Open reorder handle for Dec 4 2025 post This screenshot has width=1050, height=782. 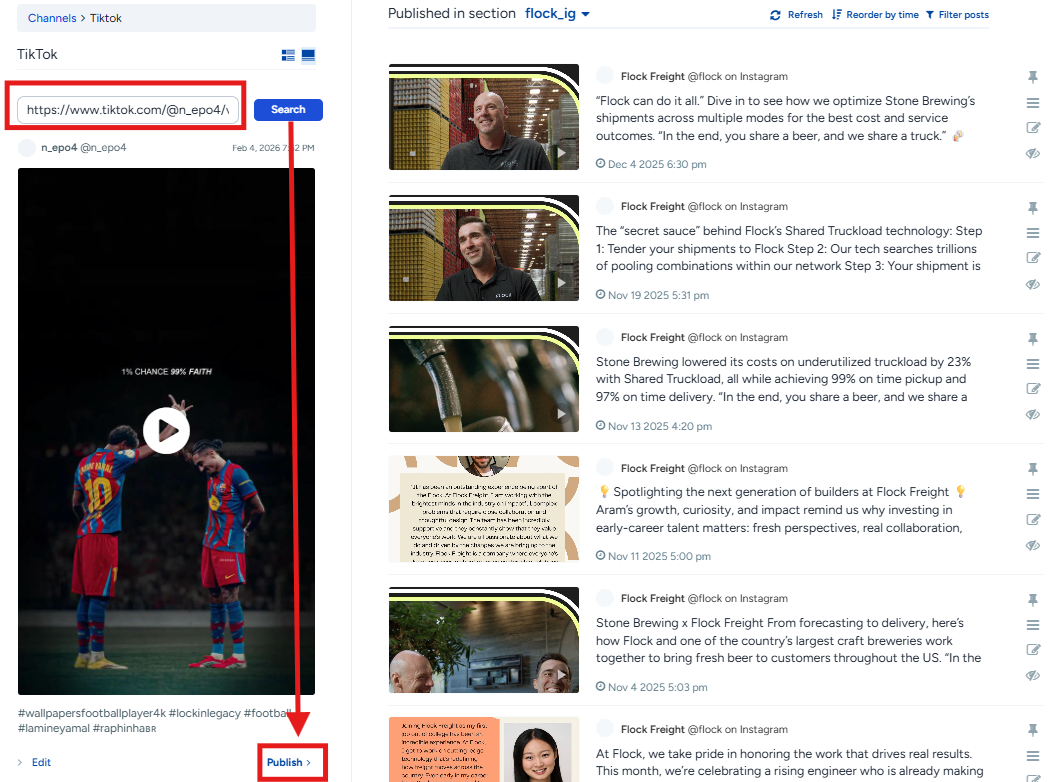(x=1033, y=103)
